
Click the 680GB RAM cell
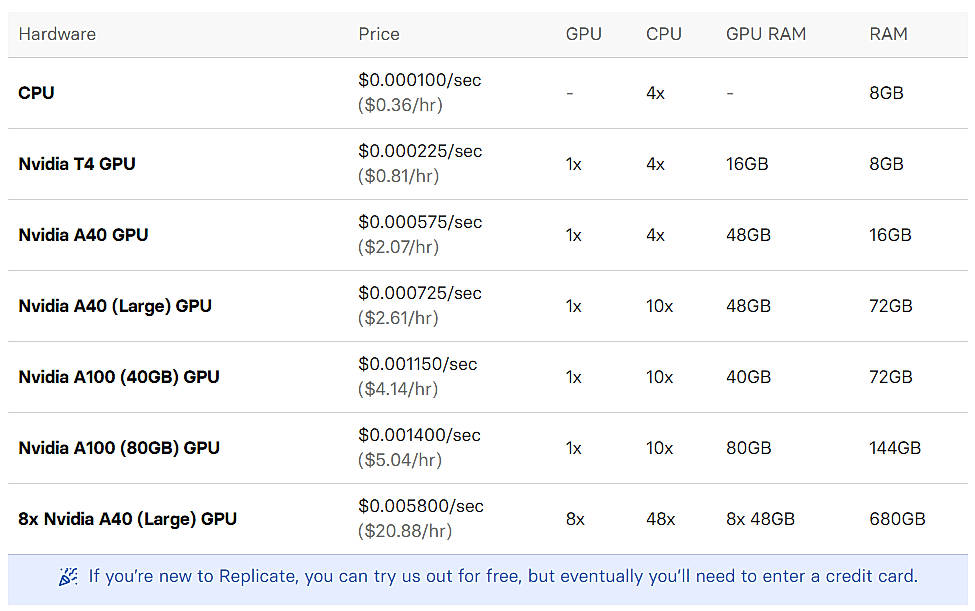895,519
